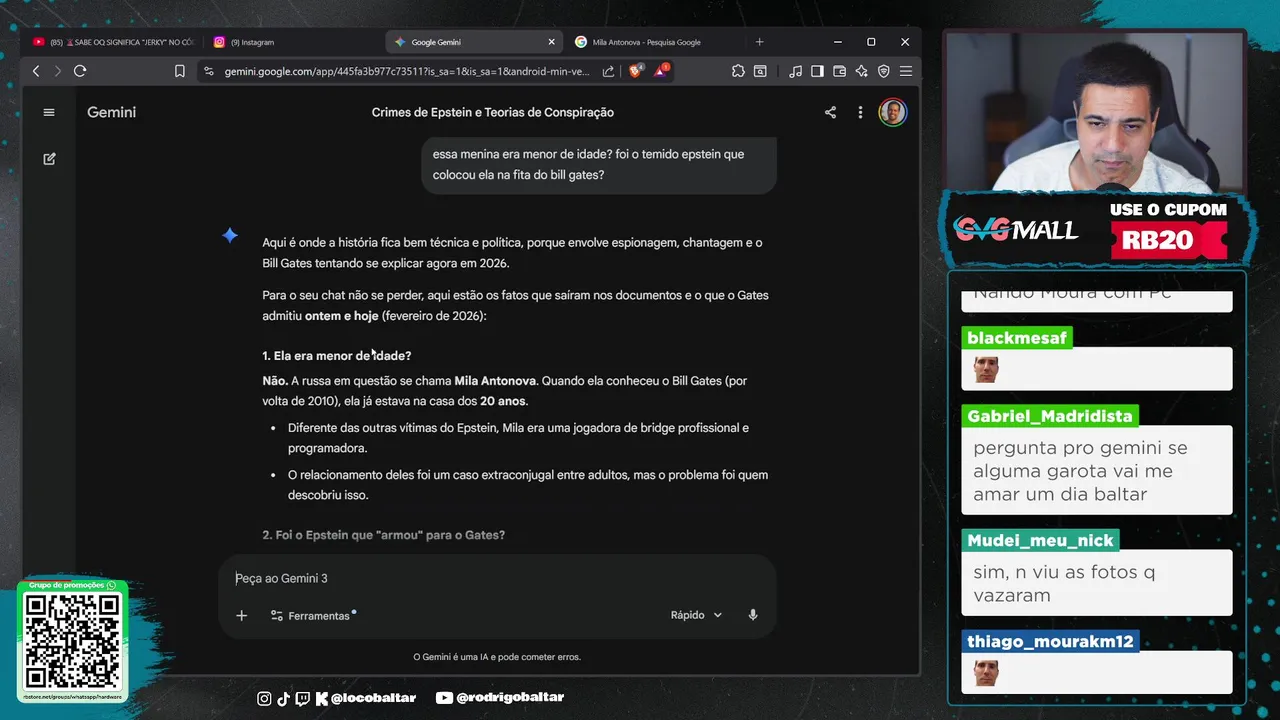Screen dimensions: 1280x720
Task: View site information next to the URL
Action: pyautogui.click(x=208, y=71)
